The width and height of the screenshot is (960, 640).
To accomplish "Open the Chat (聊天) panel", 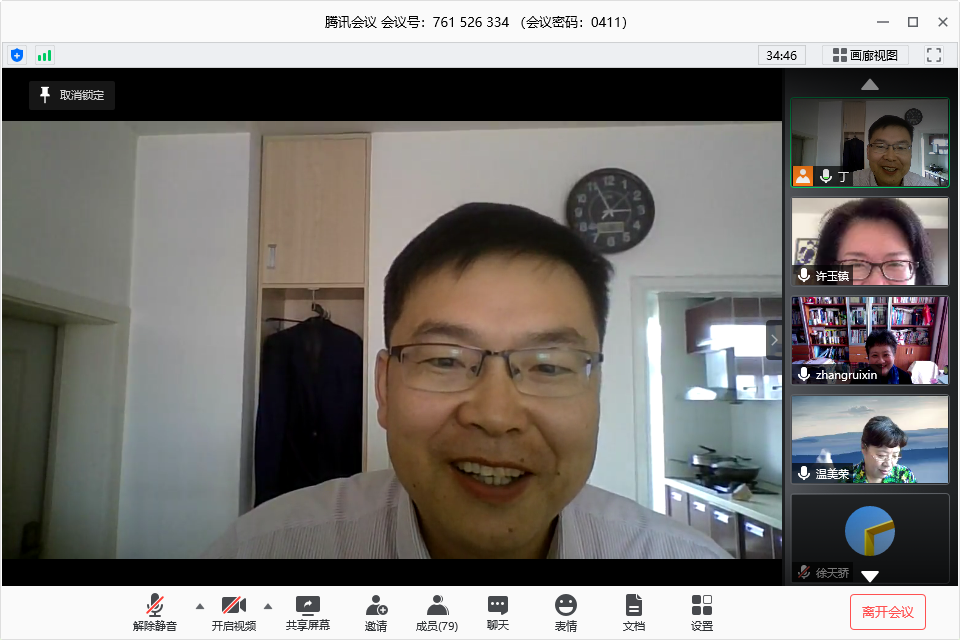I will click(x=497, y=612).
